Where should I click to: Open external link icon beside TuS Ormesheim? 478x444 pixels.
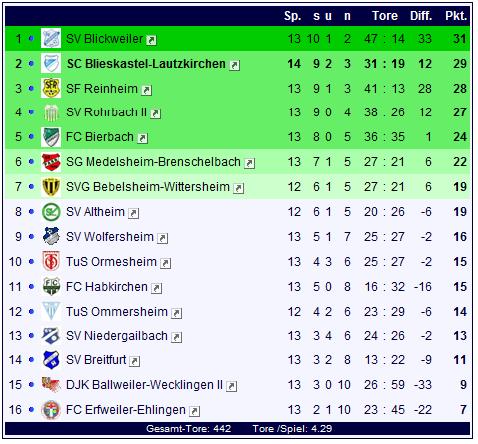click(166, 263)
